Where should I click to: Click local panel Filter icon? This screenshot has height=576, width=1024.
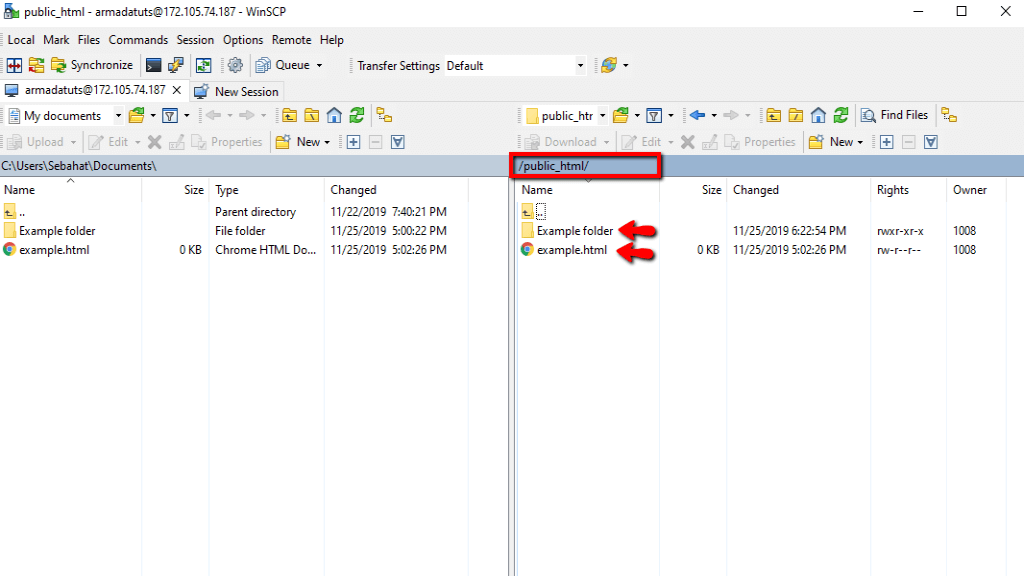pos(170,116)
